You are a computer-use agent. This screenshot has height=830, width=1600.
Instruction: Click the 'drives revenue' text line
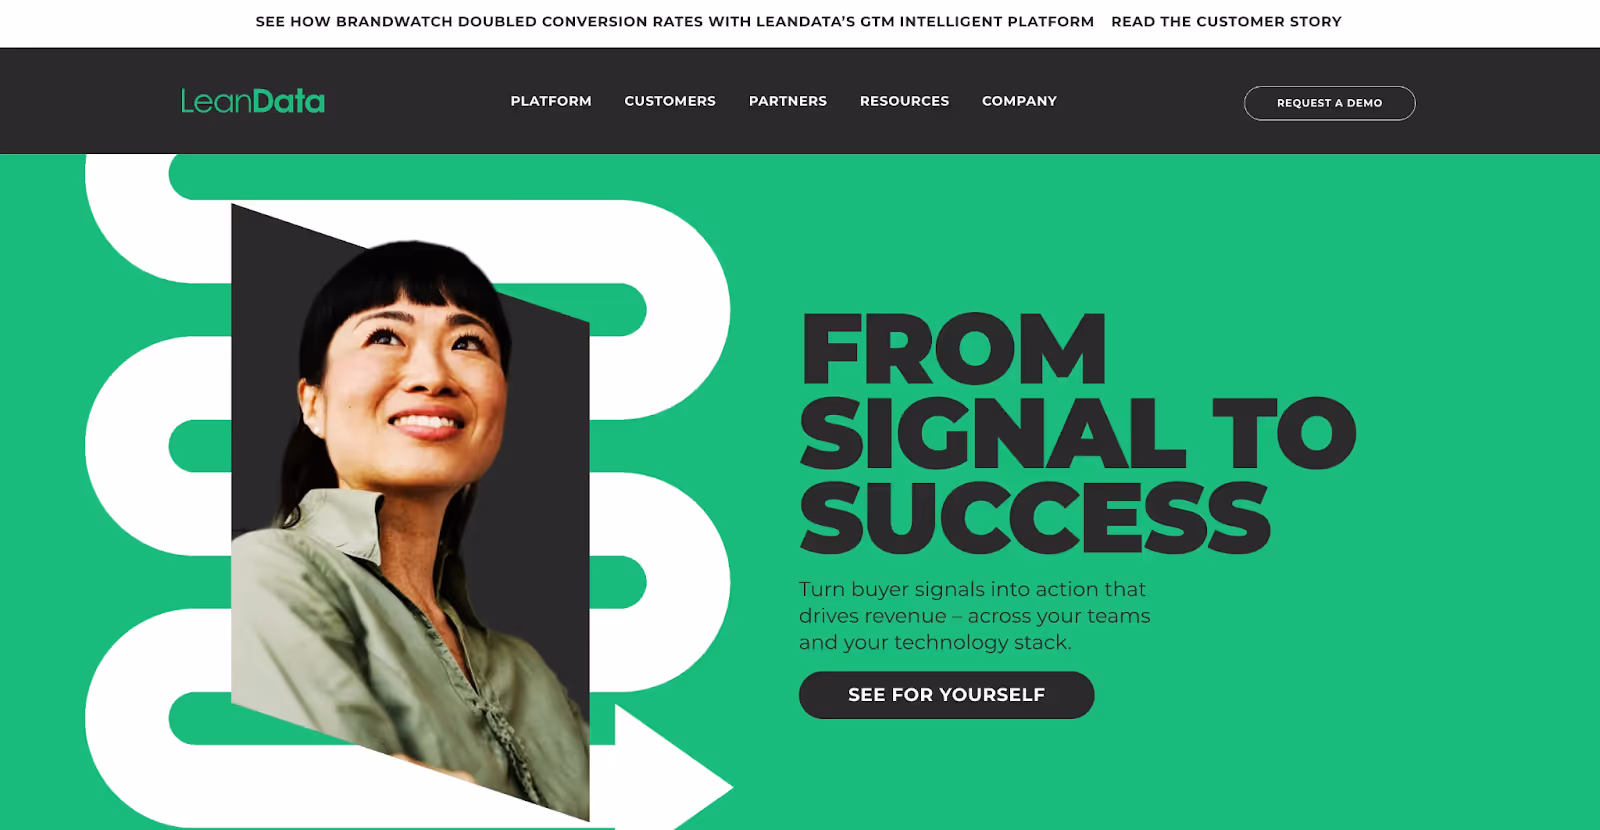pyautogui.click(x=975, y=616)
